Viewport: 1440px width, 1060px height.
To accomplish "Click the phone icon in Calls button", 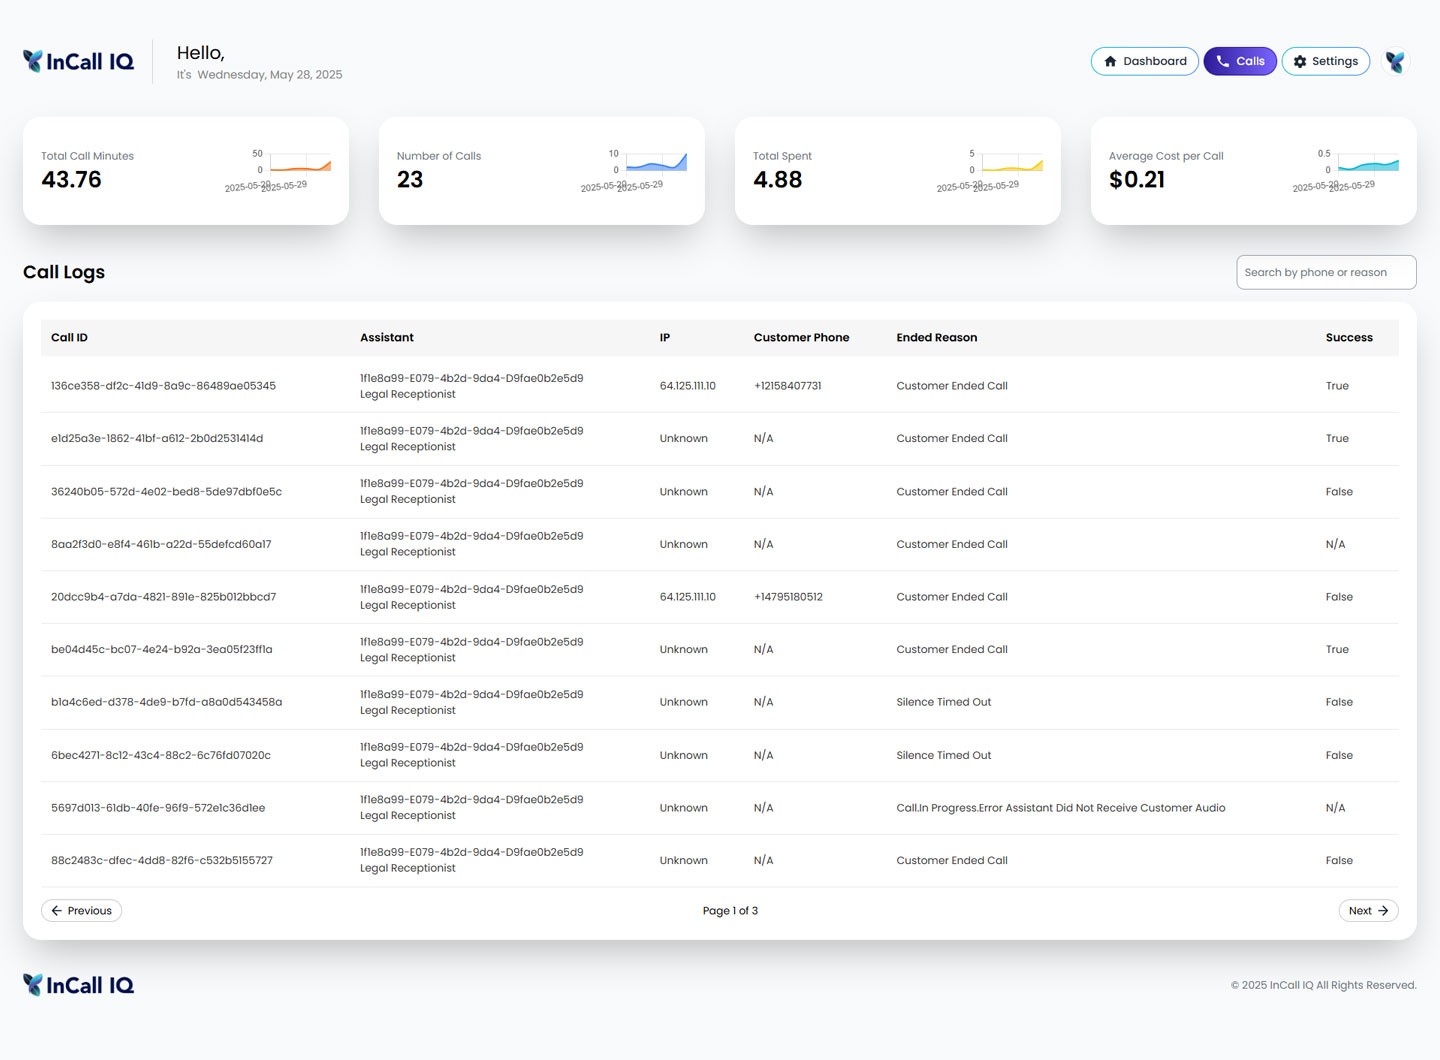I will (x=1222, y=62).
